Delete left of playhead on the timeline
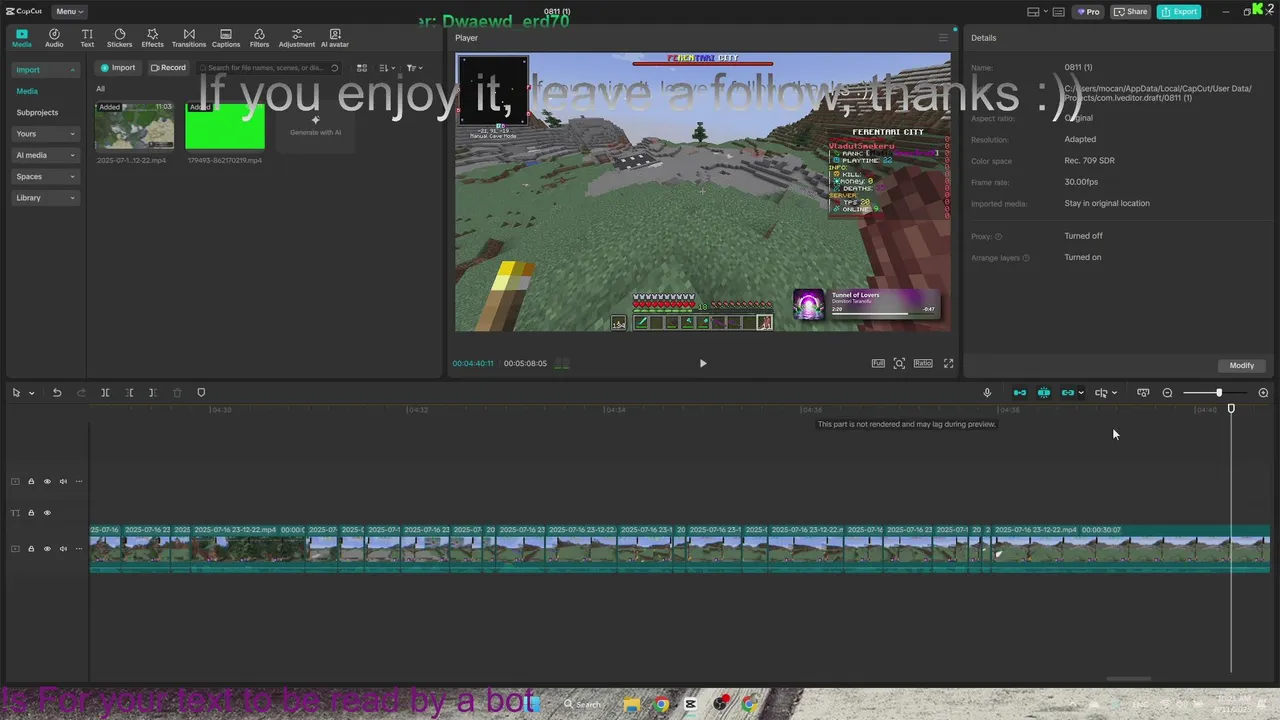 pos(129,393)
